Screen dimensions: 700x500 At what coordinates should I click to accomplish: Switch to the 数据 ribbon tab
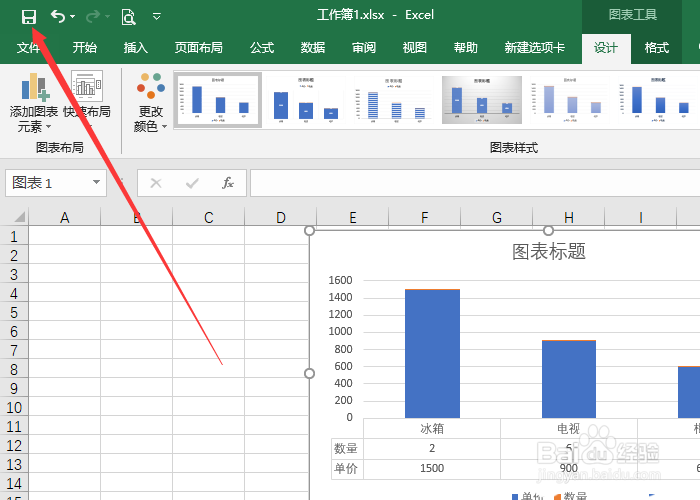point(312,47)
